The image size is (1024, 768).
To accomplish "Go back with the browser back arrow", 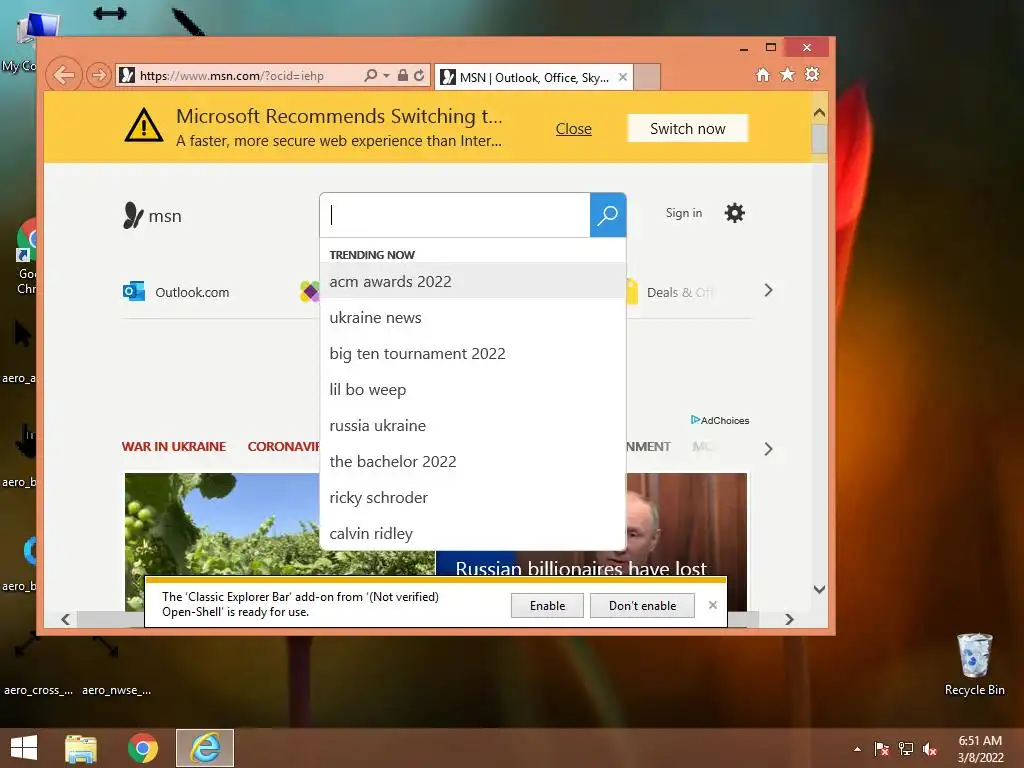I will coord(63,75).
